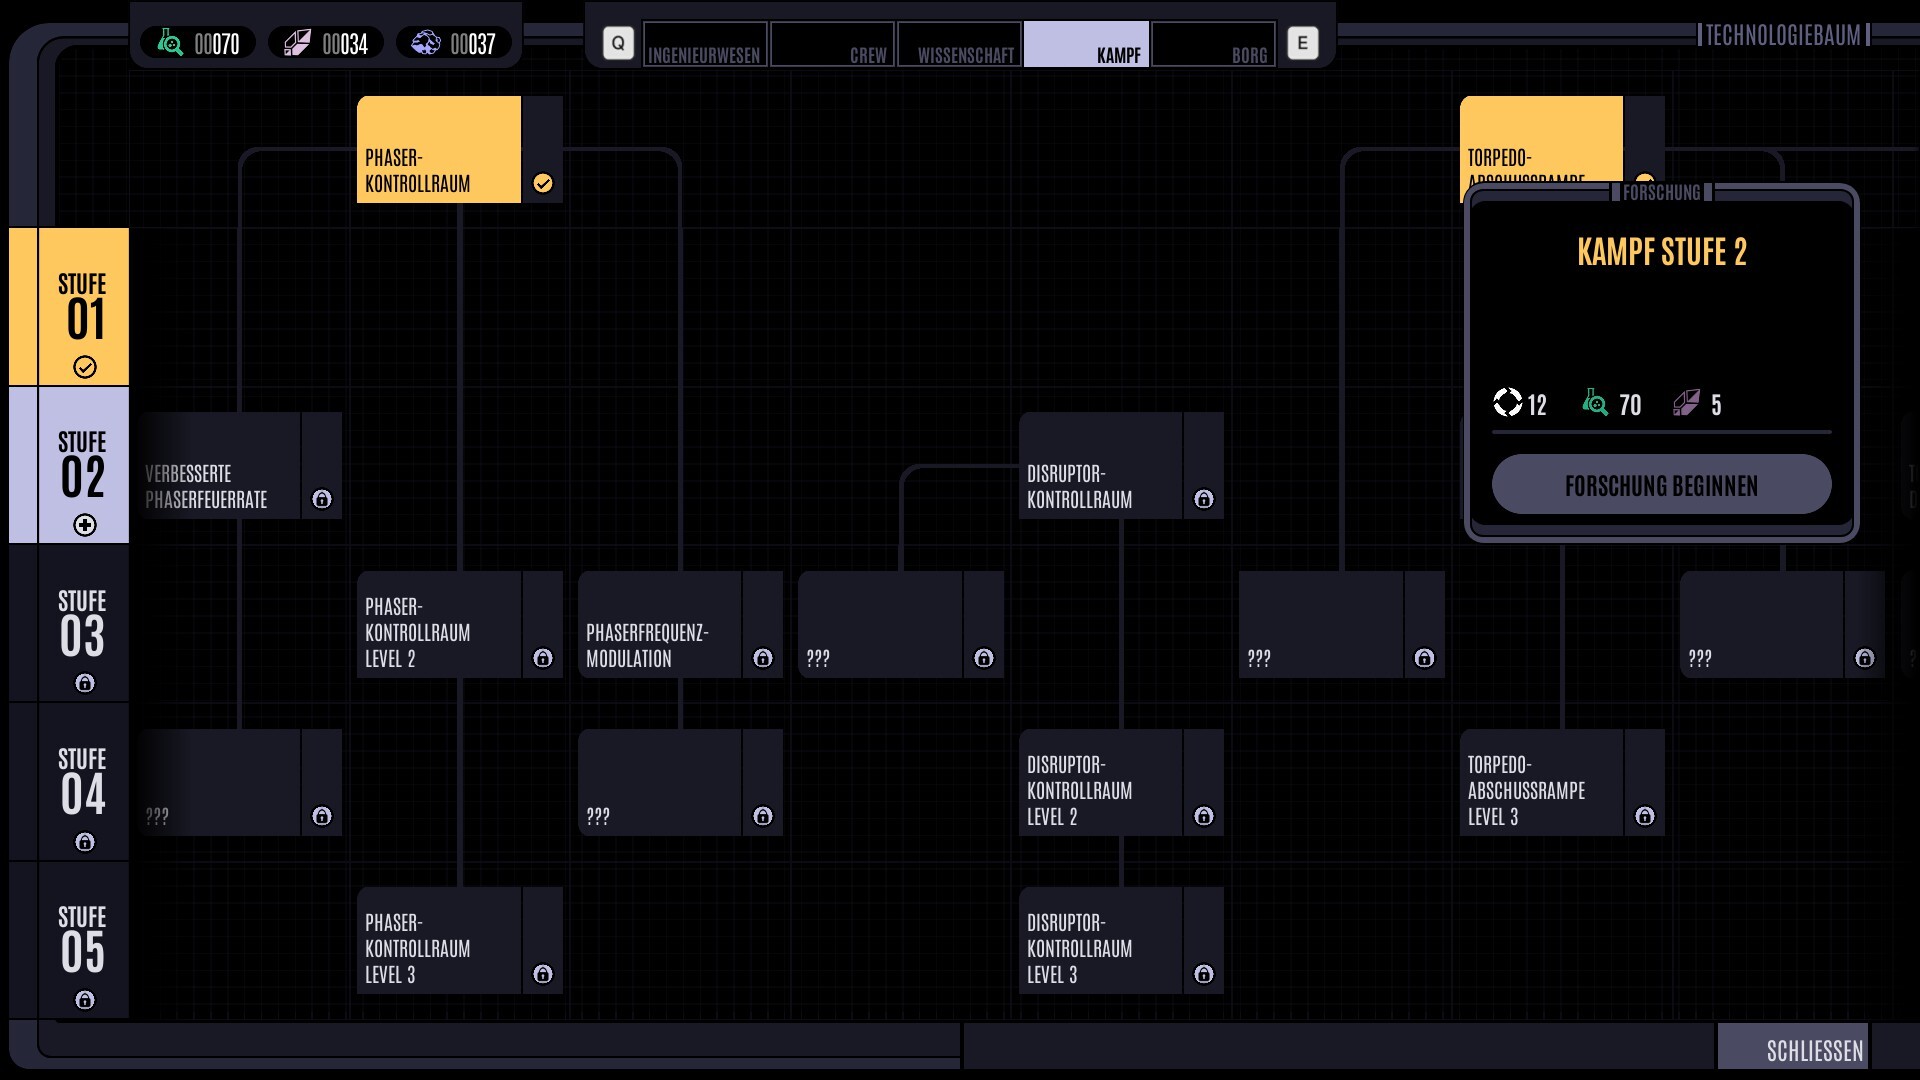Switch to the Crew tab
Viewport: 1920px width, 1080px height.
[x=832, y=44]
